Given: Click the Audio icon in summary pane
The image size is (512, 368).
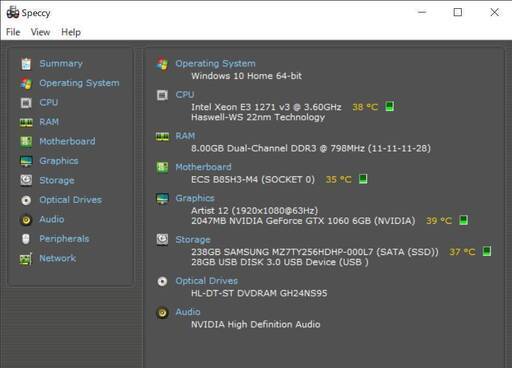Looking at the screenshot, I should tap(162, 313).
